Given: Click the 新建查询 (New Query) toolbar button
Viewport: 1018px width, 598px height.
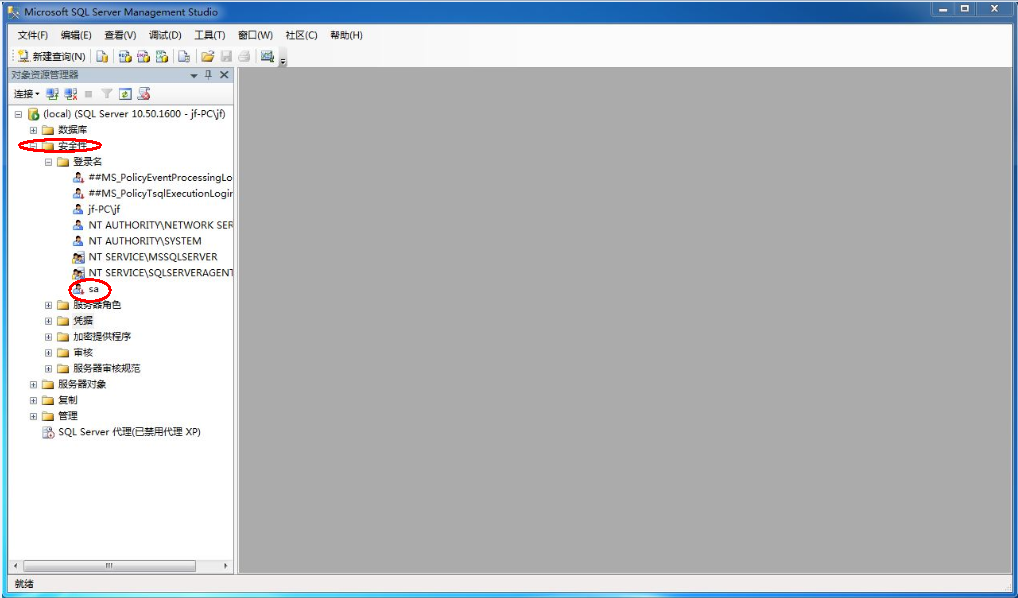Looking at the screenshot, I should click(x=51, y=56).
